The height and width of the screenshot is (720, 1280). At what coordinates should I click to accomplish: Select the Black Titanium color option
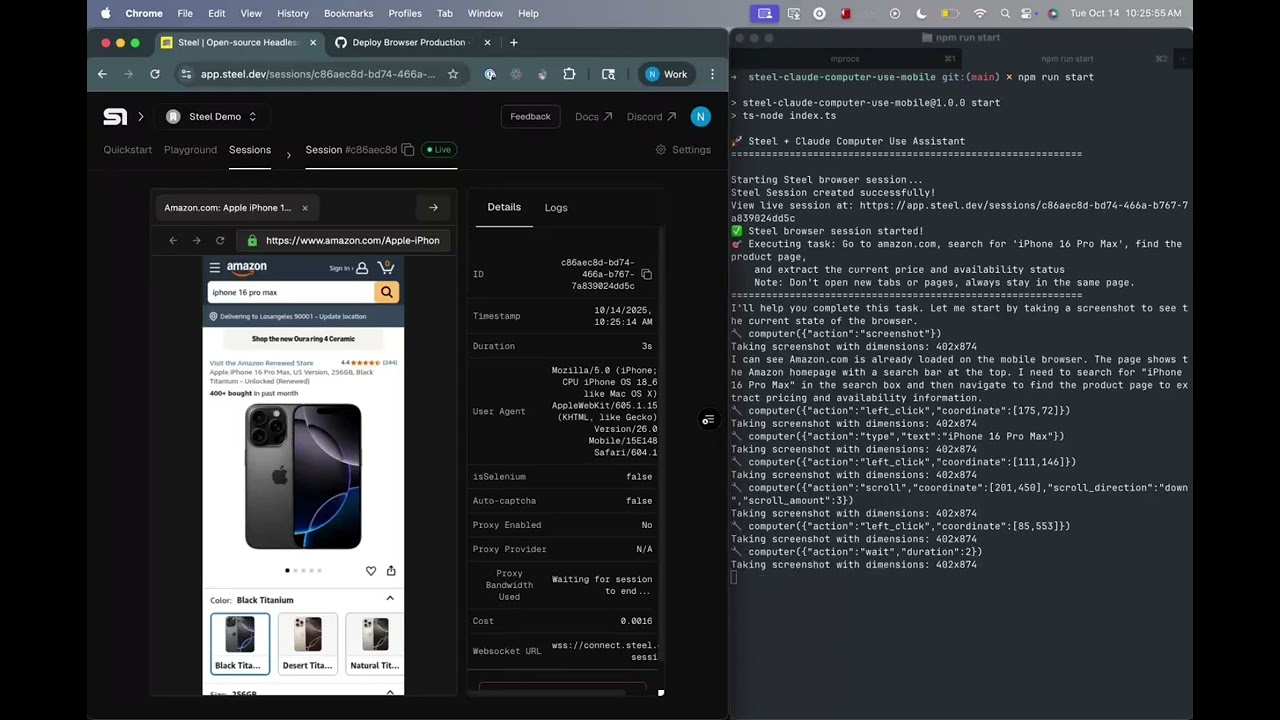click(240, 644)
